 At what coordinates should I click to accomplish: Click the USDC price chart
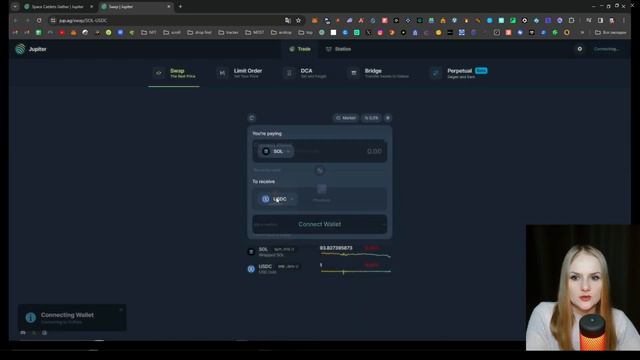coord(356,271)
